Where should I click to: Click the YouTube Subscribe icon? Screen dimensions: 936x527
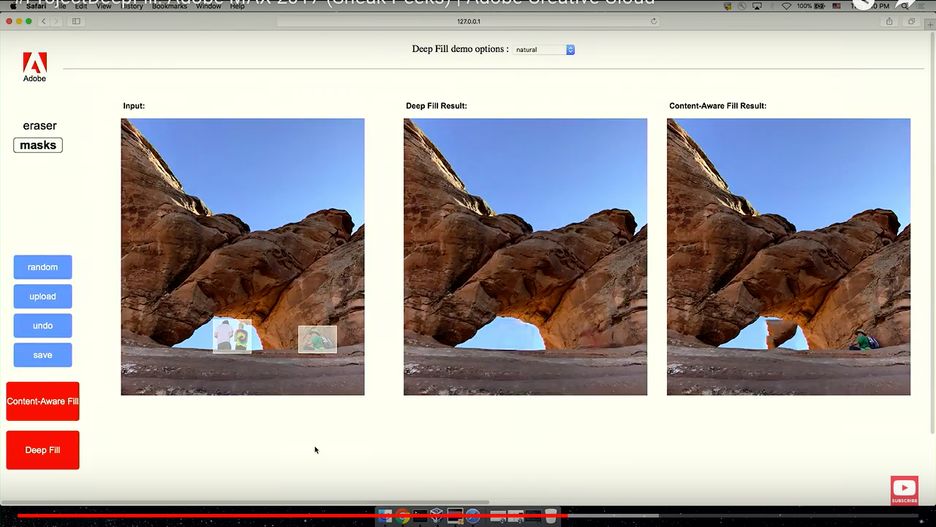(904, 490)
